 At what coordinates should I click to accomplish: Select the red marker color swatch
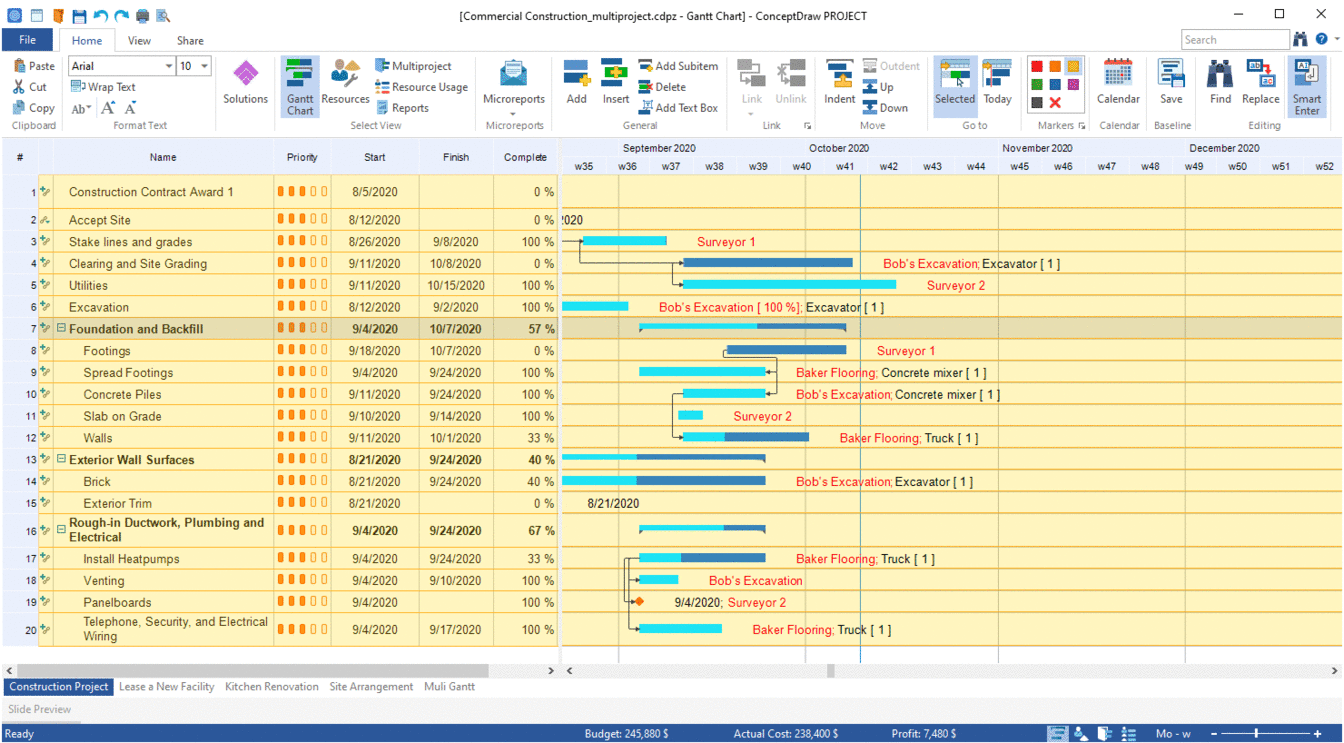click(1037, 67)
